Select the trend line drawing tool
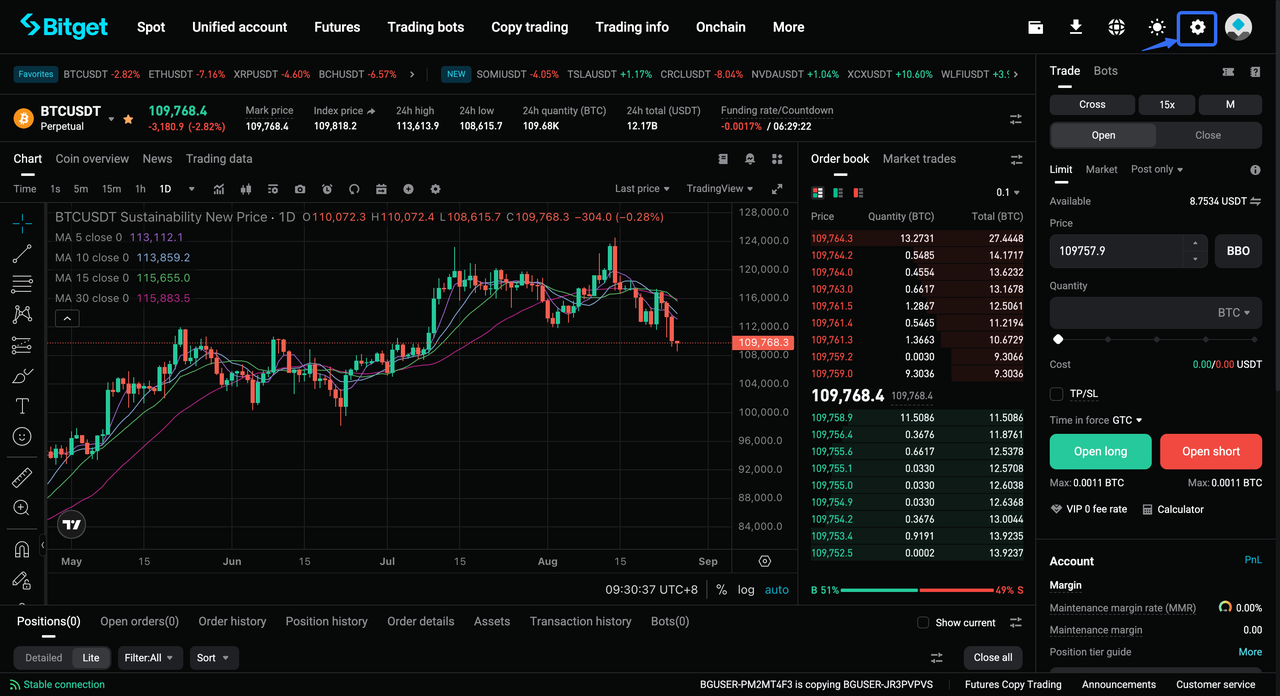Screen dimensions: 1280x696 tap(22, 253)
